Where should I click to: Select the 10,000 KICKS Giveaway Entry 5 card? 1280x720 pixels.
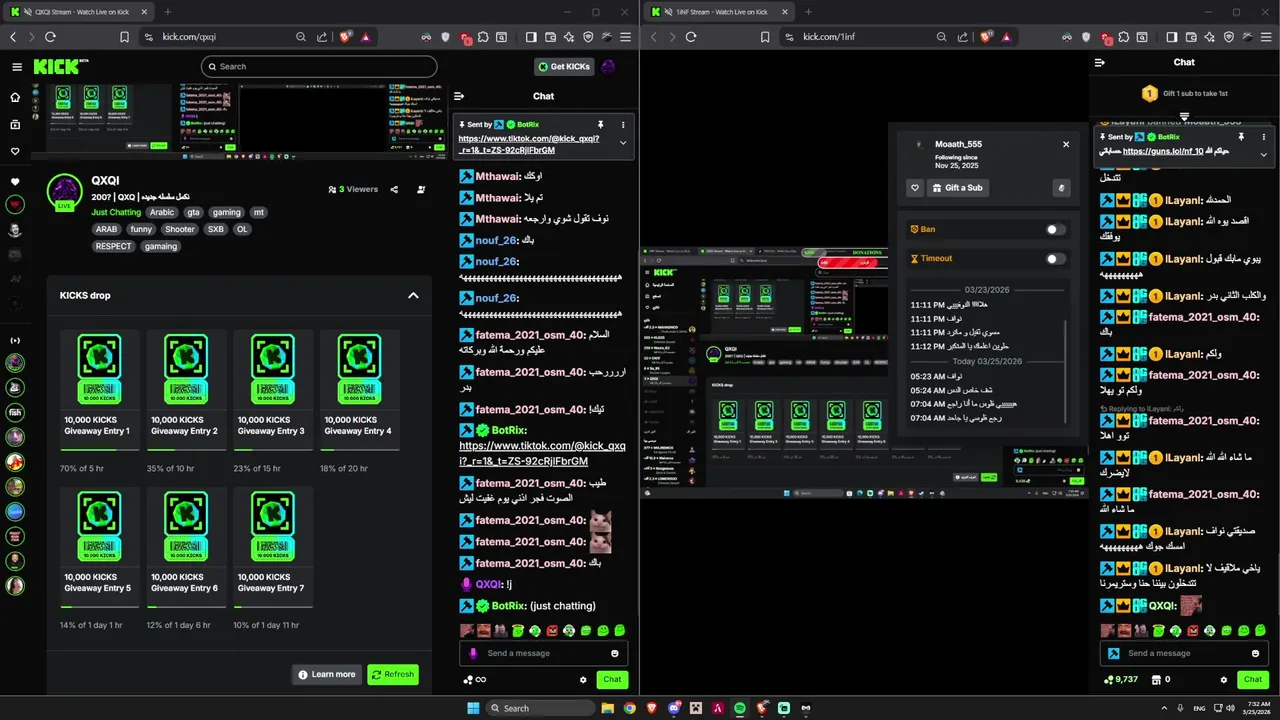click(x=100, y=548)
